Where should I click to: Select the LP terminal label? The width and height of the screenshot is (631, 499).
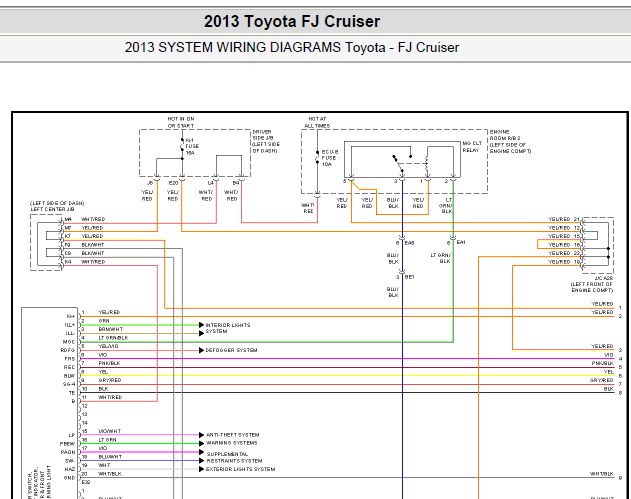tap(72, 435)
